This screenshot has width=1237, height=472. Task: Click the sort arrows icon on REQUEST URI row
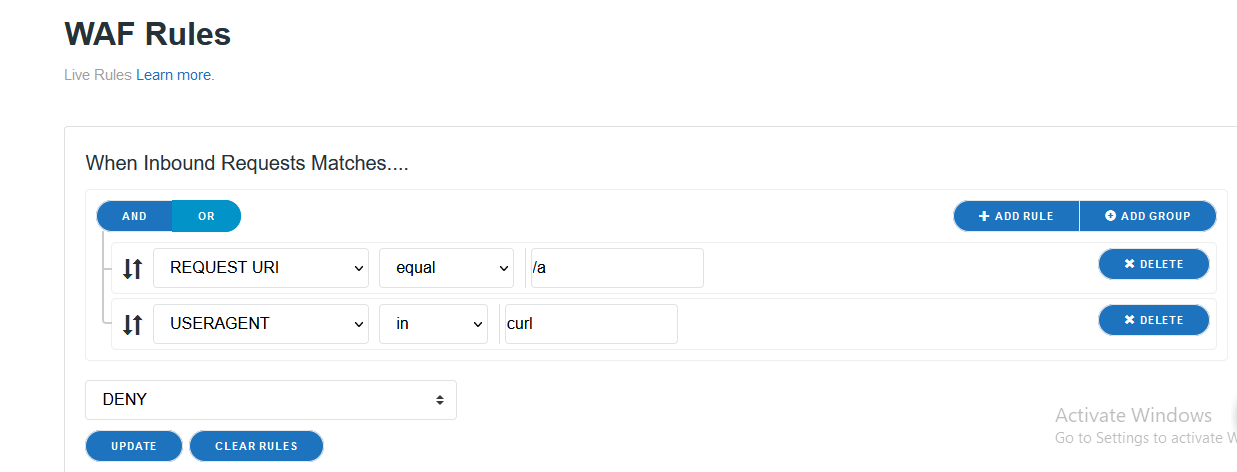[133, 268]
